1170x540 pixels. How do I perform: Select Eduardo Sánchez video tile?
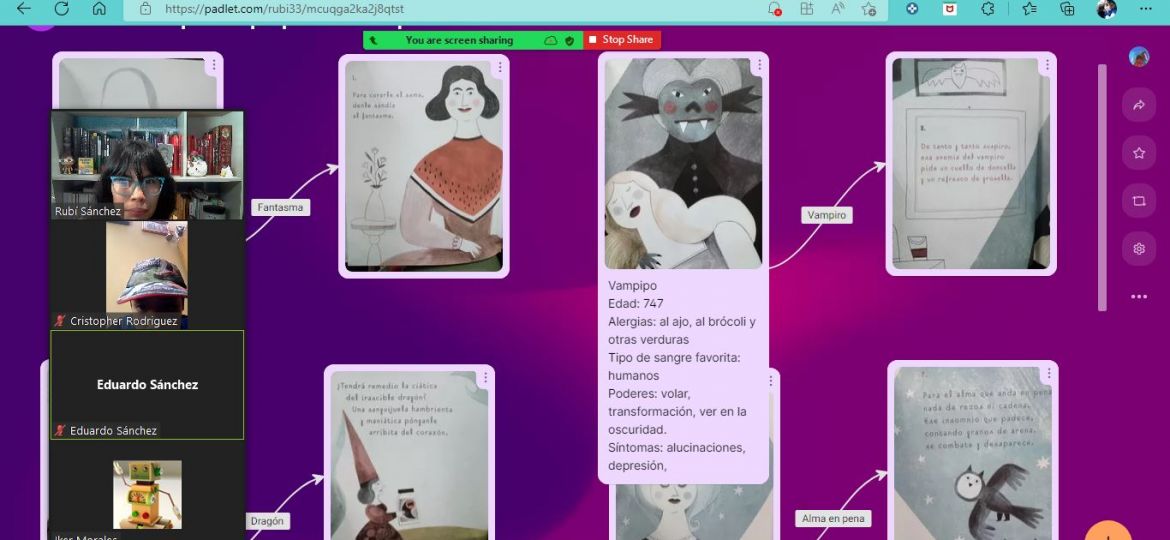pos(147,385)
